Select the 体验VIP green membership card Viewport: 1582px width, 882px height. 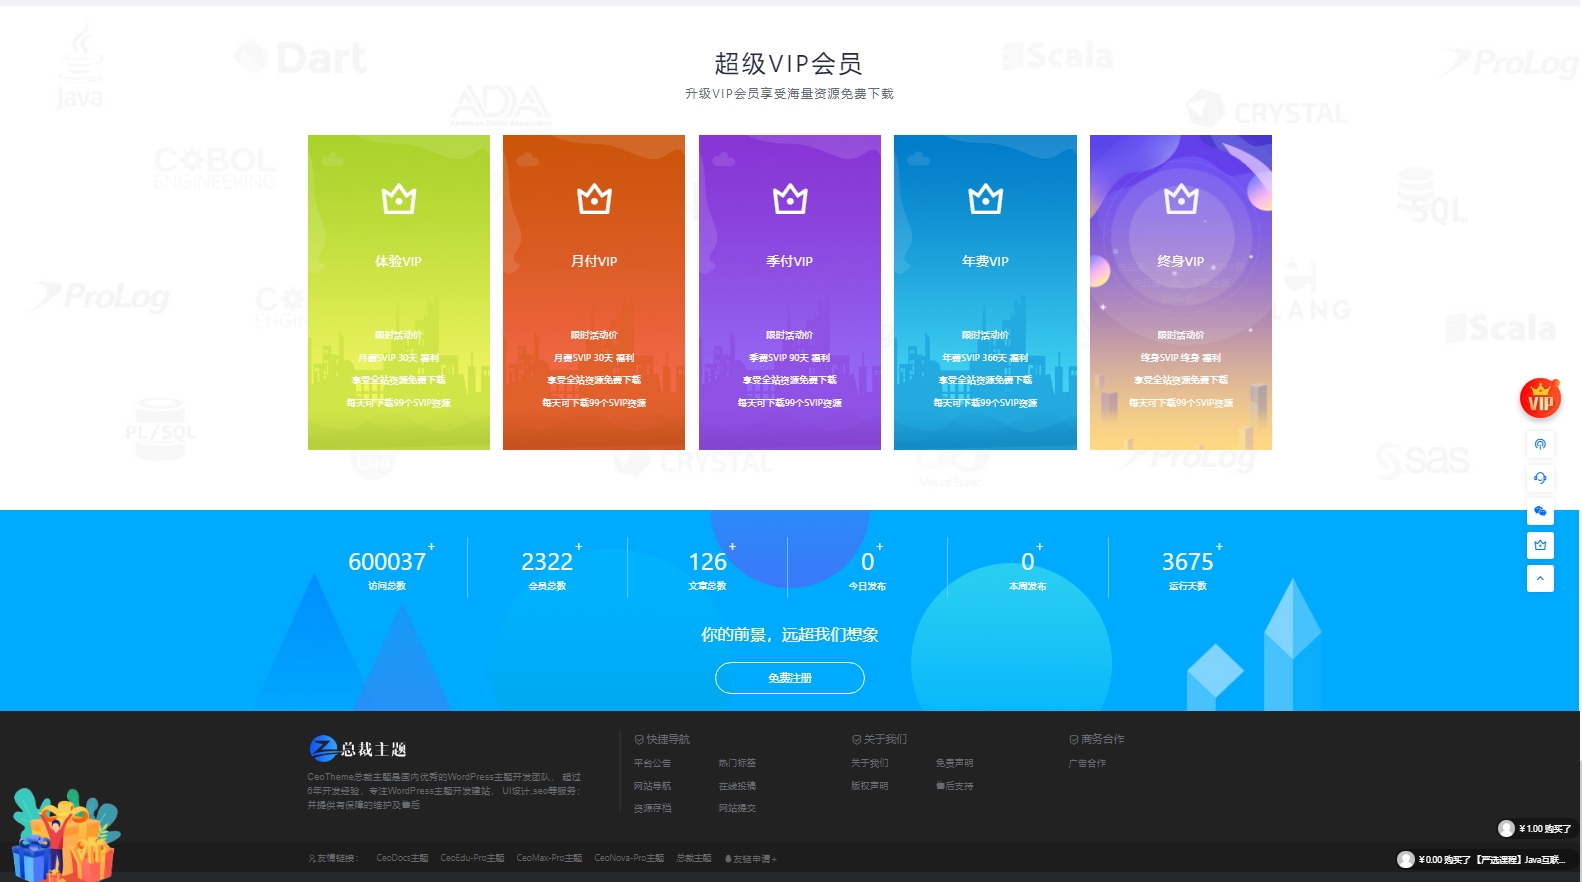399,292
